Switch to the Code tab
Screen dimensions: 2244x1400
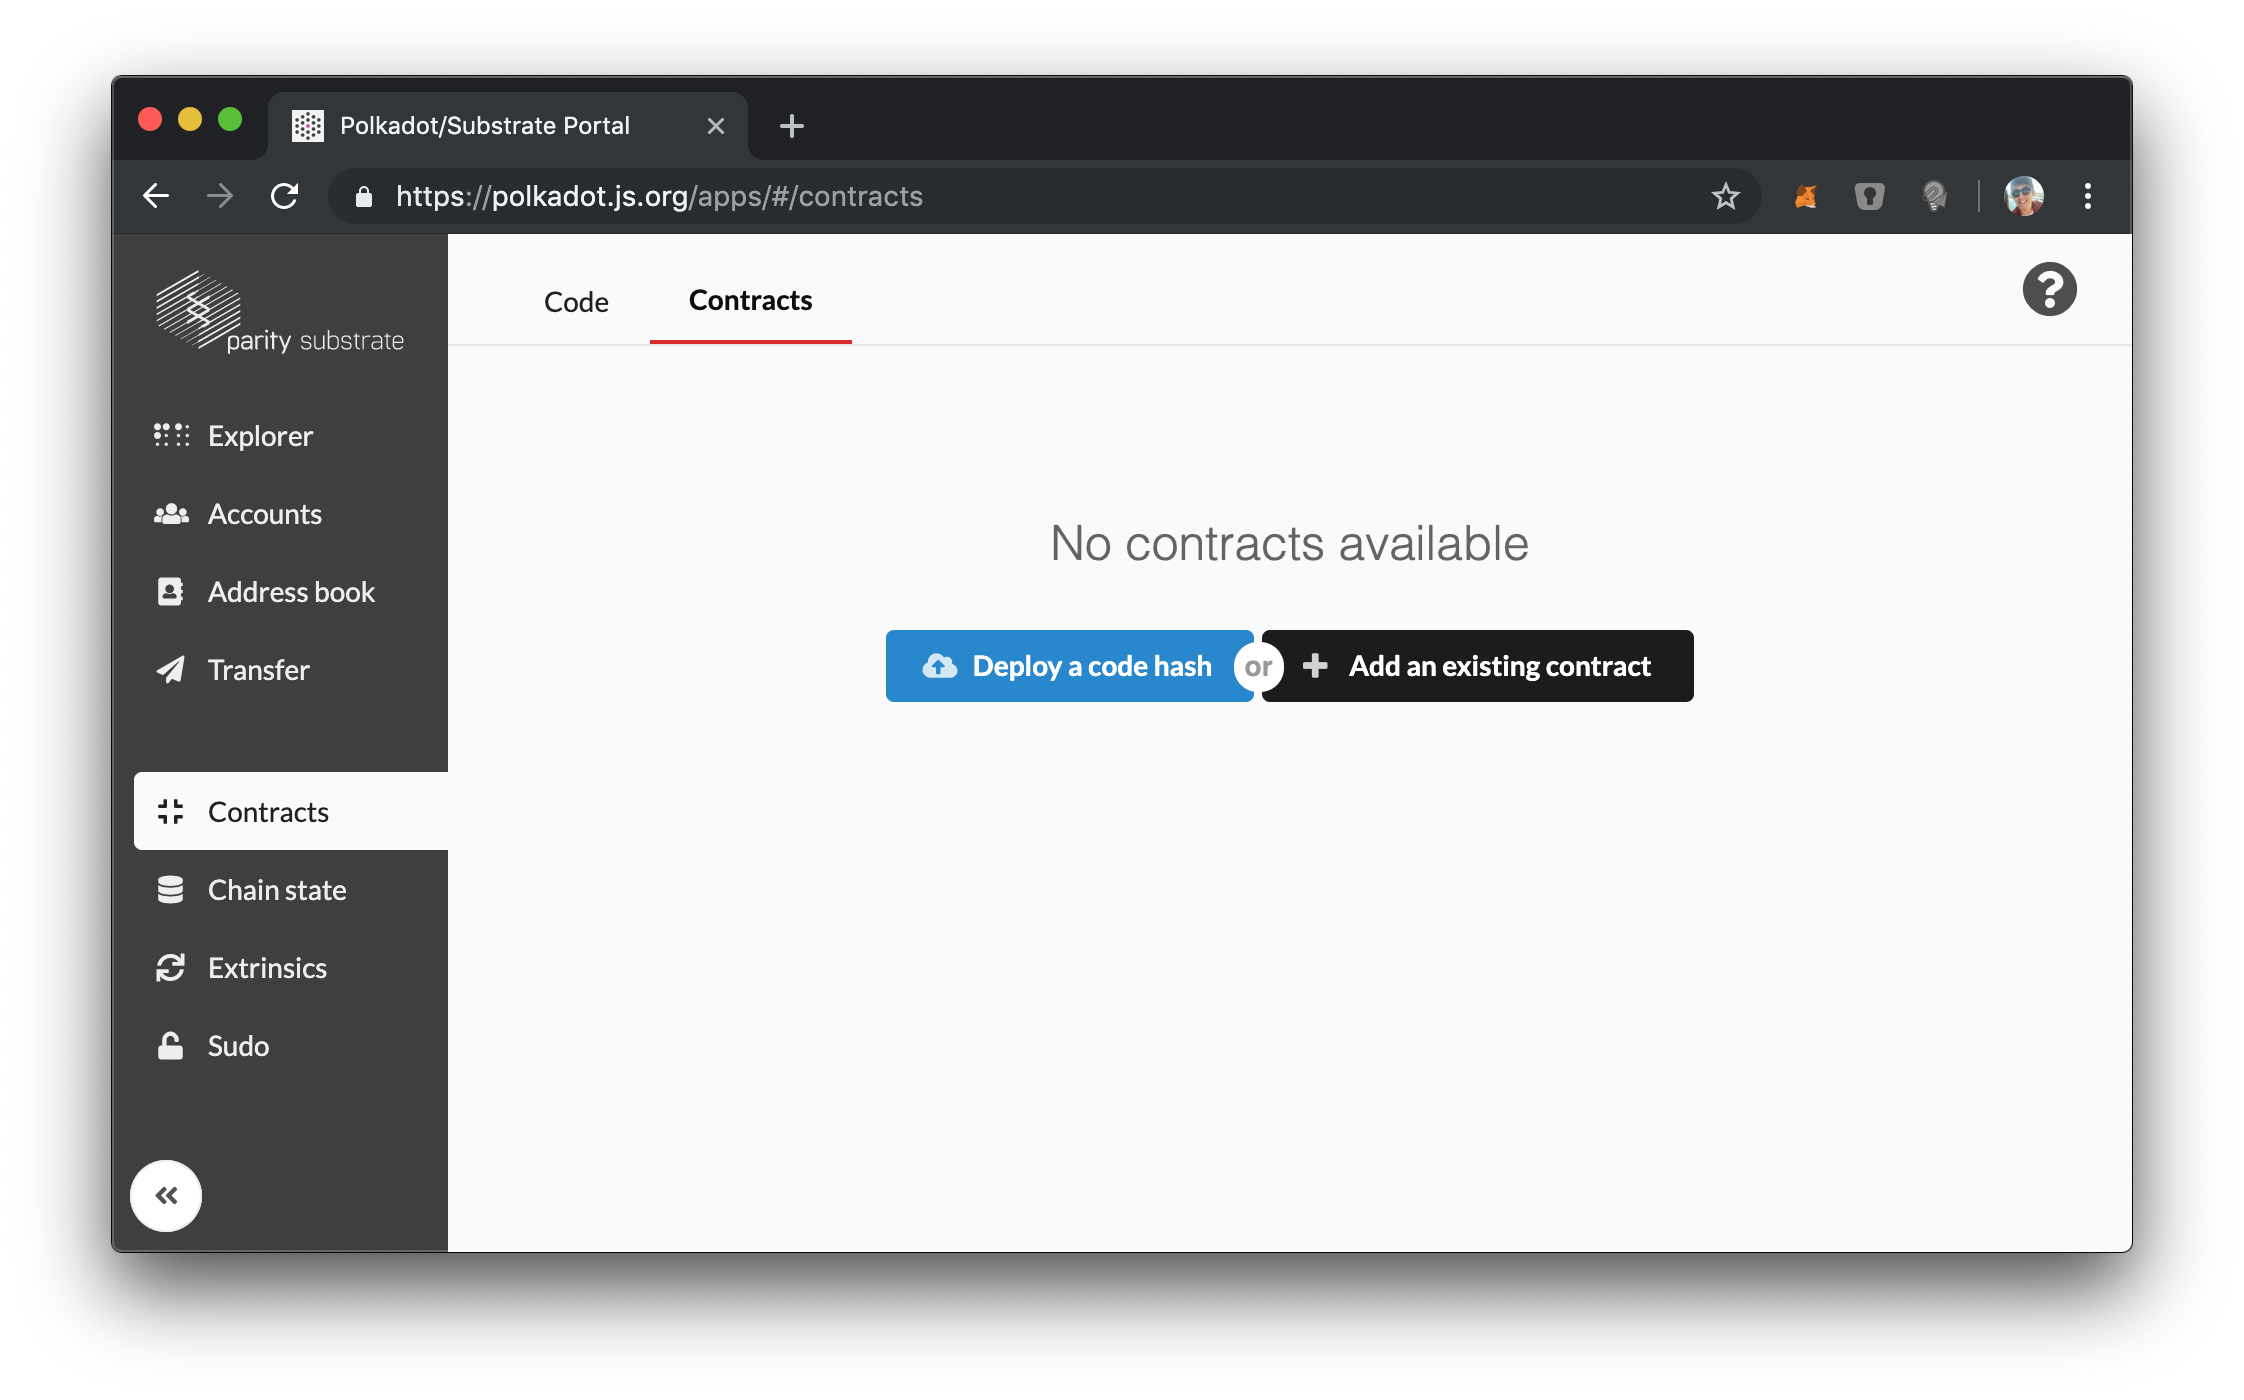pyautogui.click(x=574, y=298)
